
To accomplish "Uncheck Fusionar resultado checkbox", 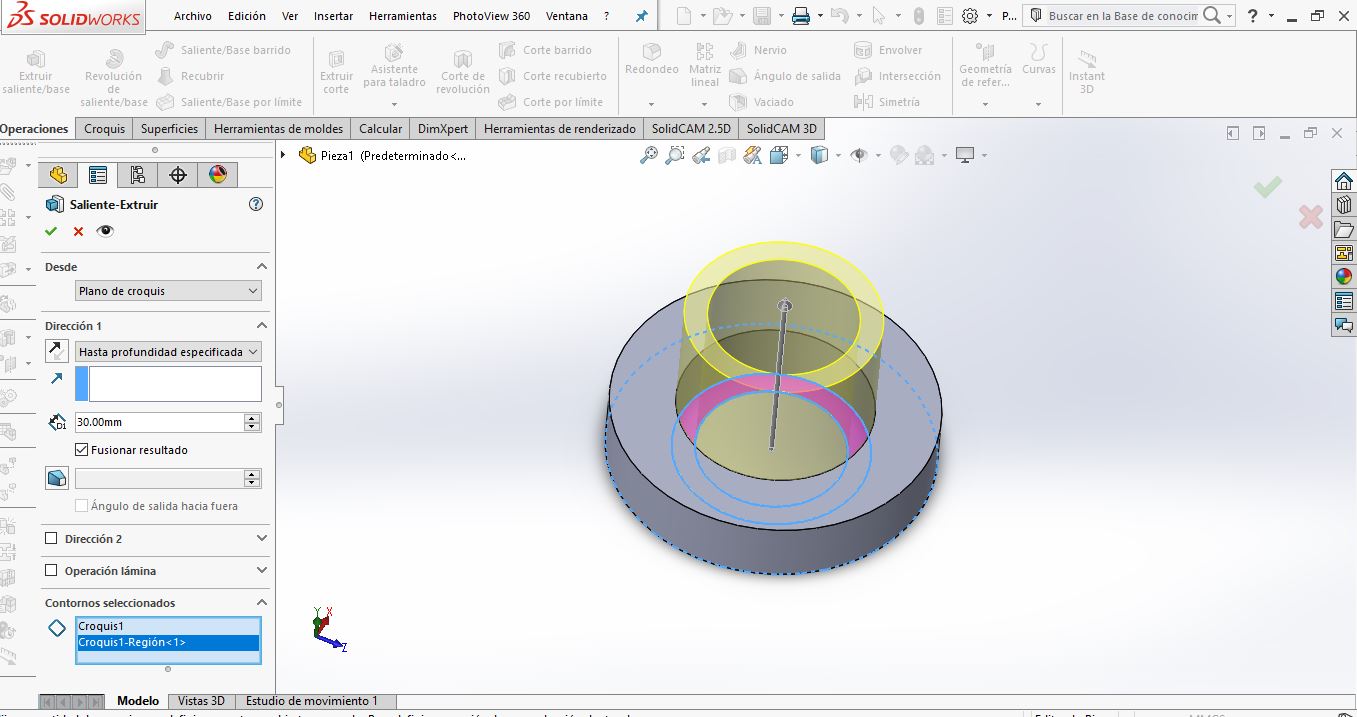I will 82,450.
